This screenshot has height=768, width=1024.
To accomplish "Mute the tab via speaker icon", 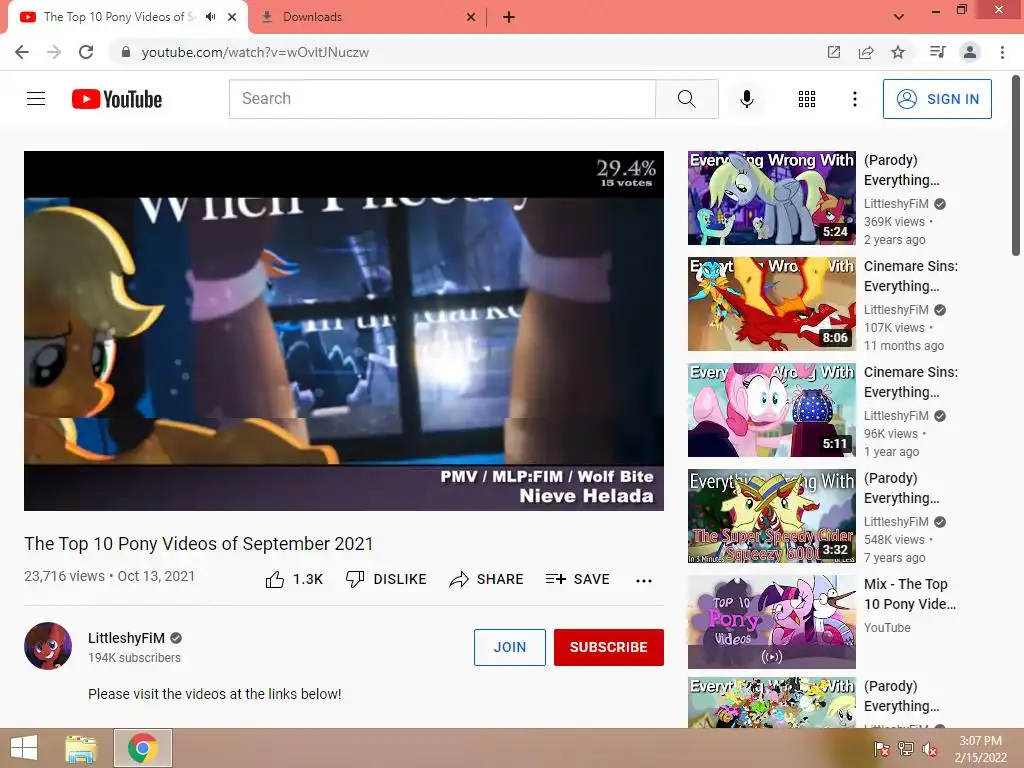I will 210,17.
